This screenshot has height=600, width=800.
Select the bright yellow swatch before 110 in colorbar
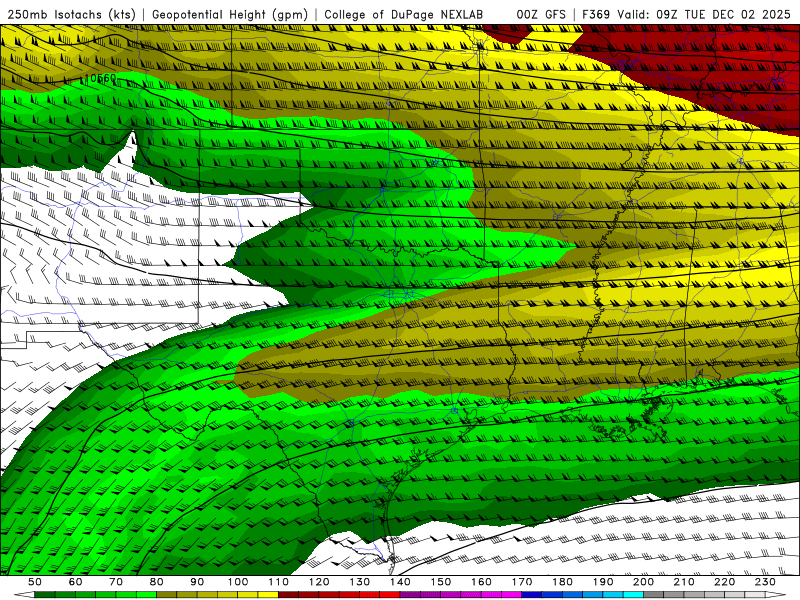[x=268, y=595]
